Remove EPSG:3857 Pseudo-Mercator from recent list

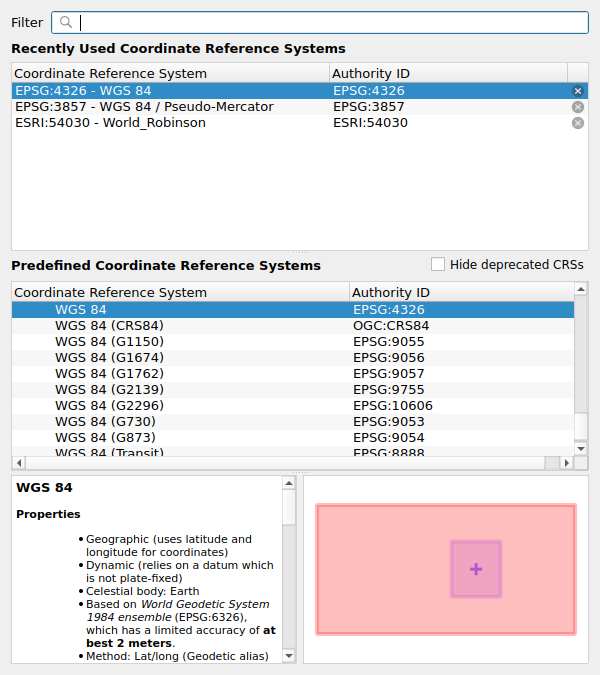click(x=578, y=107)
